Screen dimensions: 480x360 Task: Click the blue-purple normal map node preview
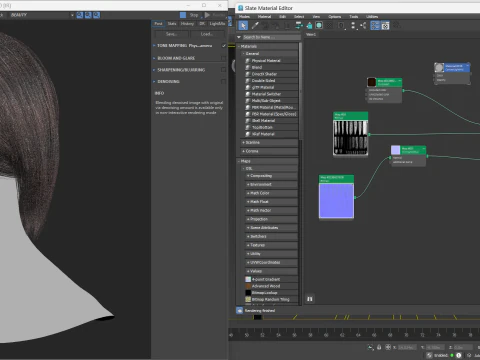[x=336, y=201]
